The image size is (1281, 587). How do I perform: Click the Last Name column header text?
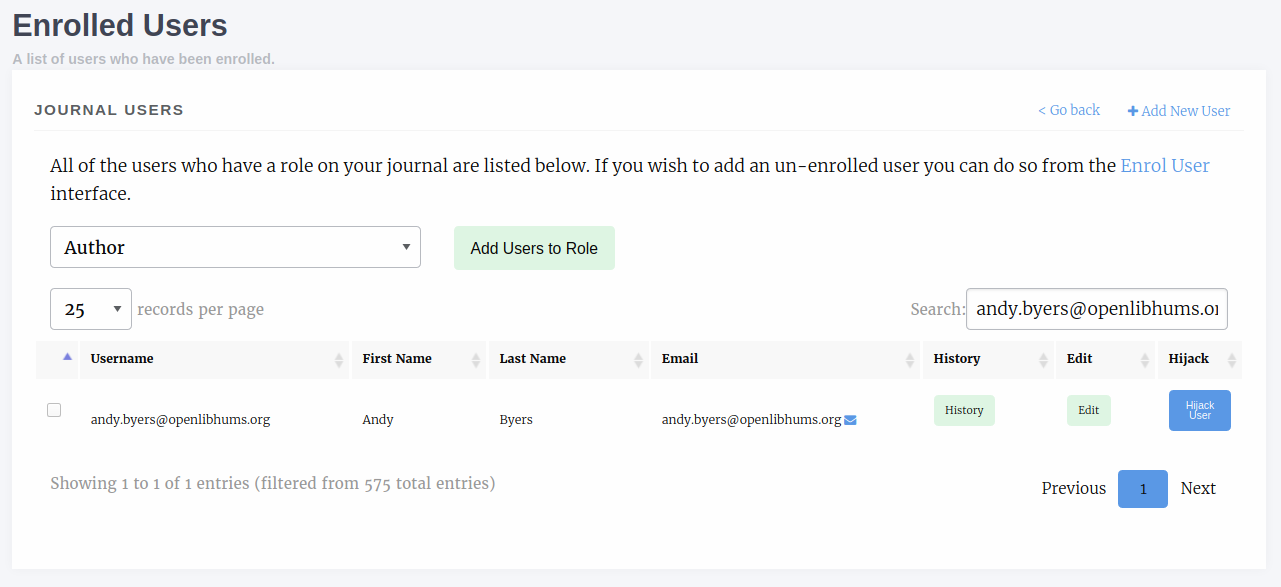533,358
